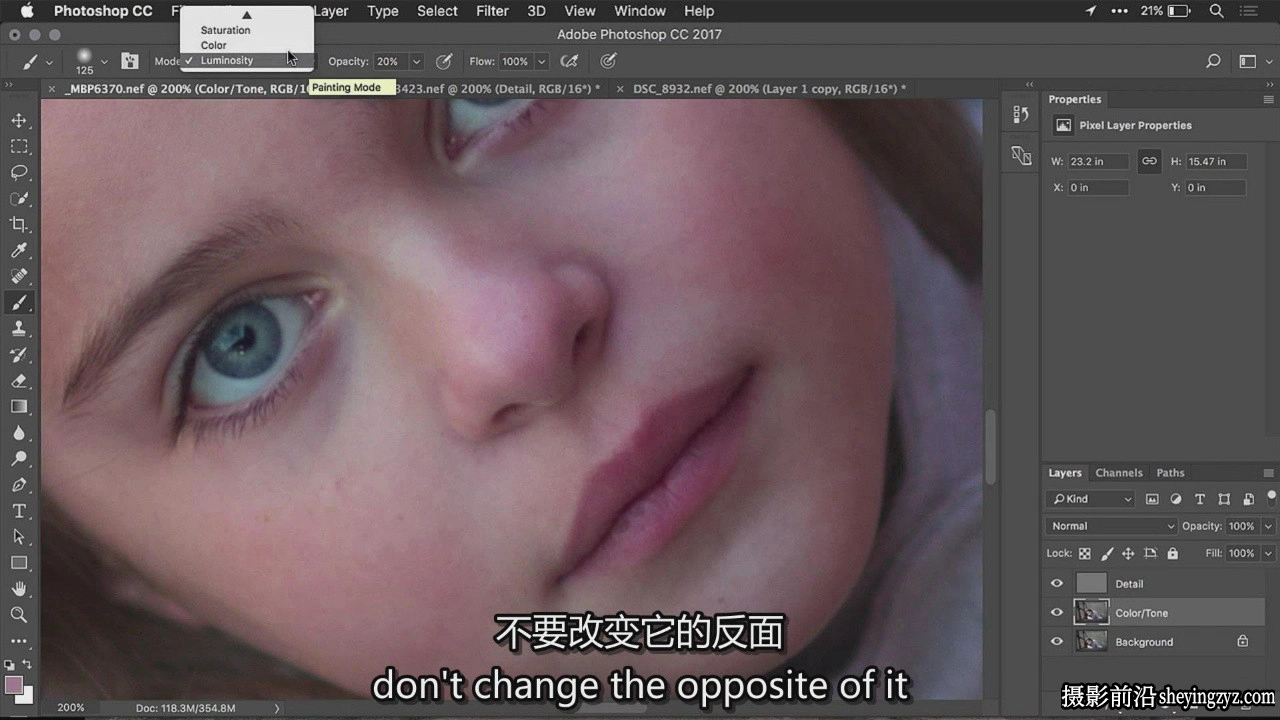This screenshot has height=720, width=1280.
Task: Select the Lasso tool
Action: (x=19, y=173)
